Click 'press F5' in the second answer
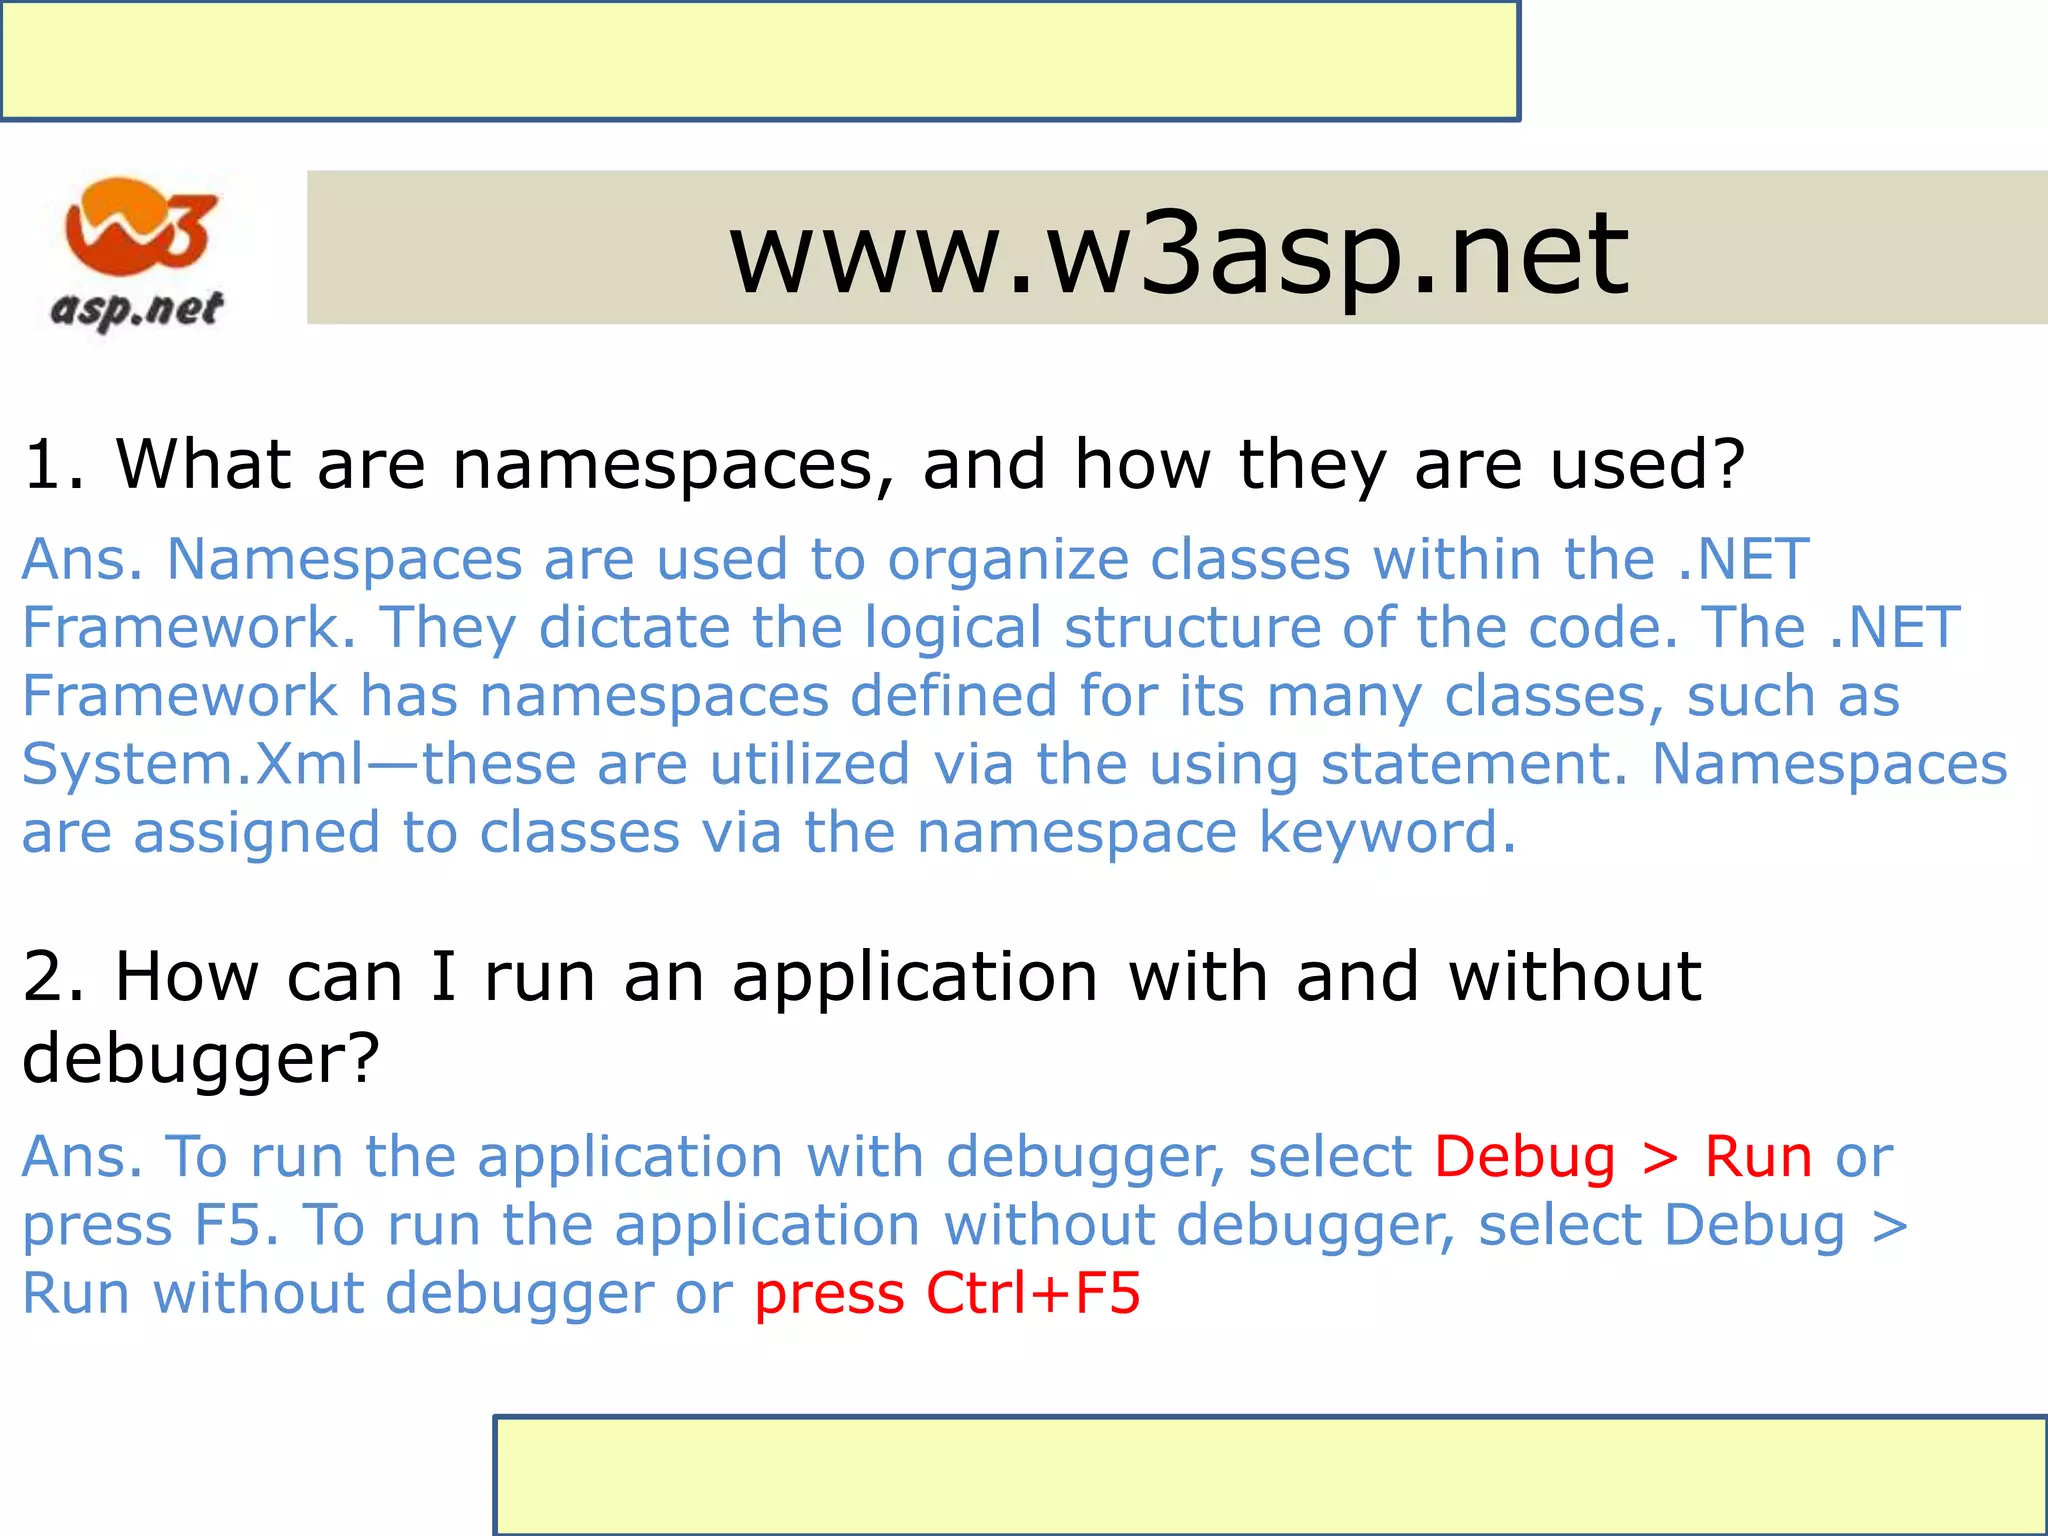Screen dimensions: 2048x1536 (x=150, y=1225)
